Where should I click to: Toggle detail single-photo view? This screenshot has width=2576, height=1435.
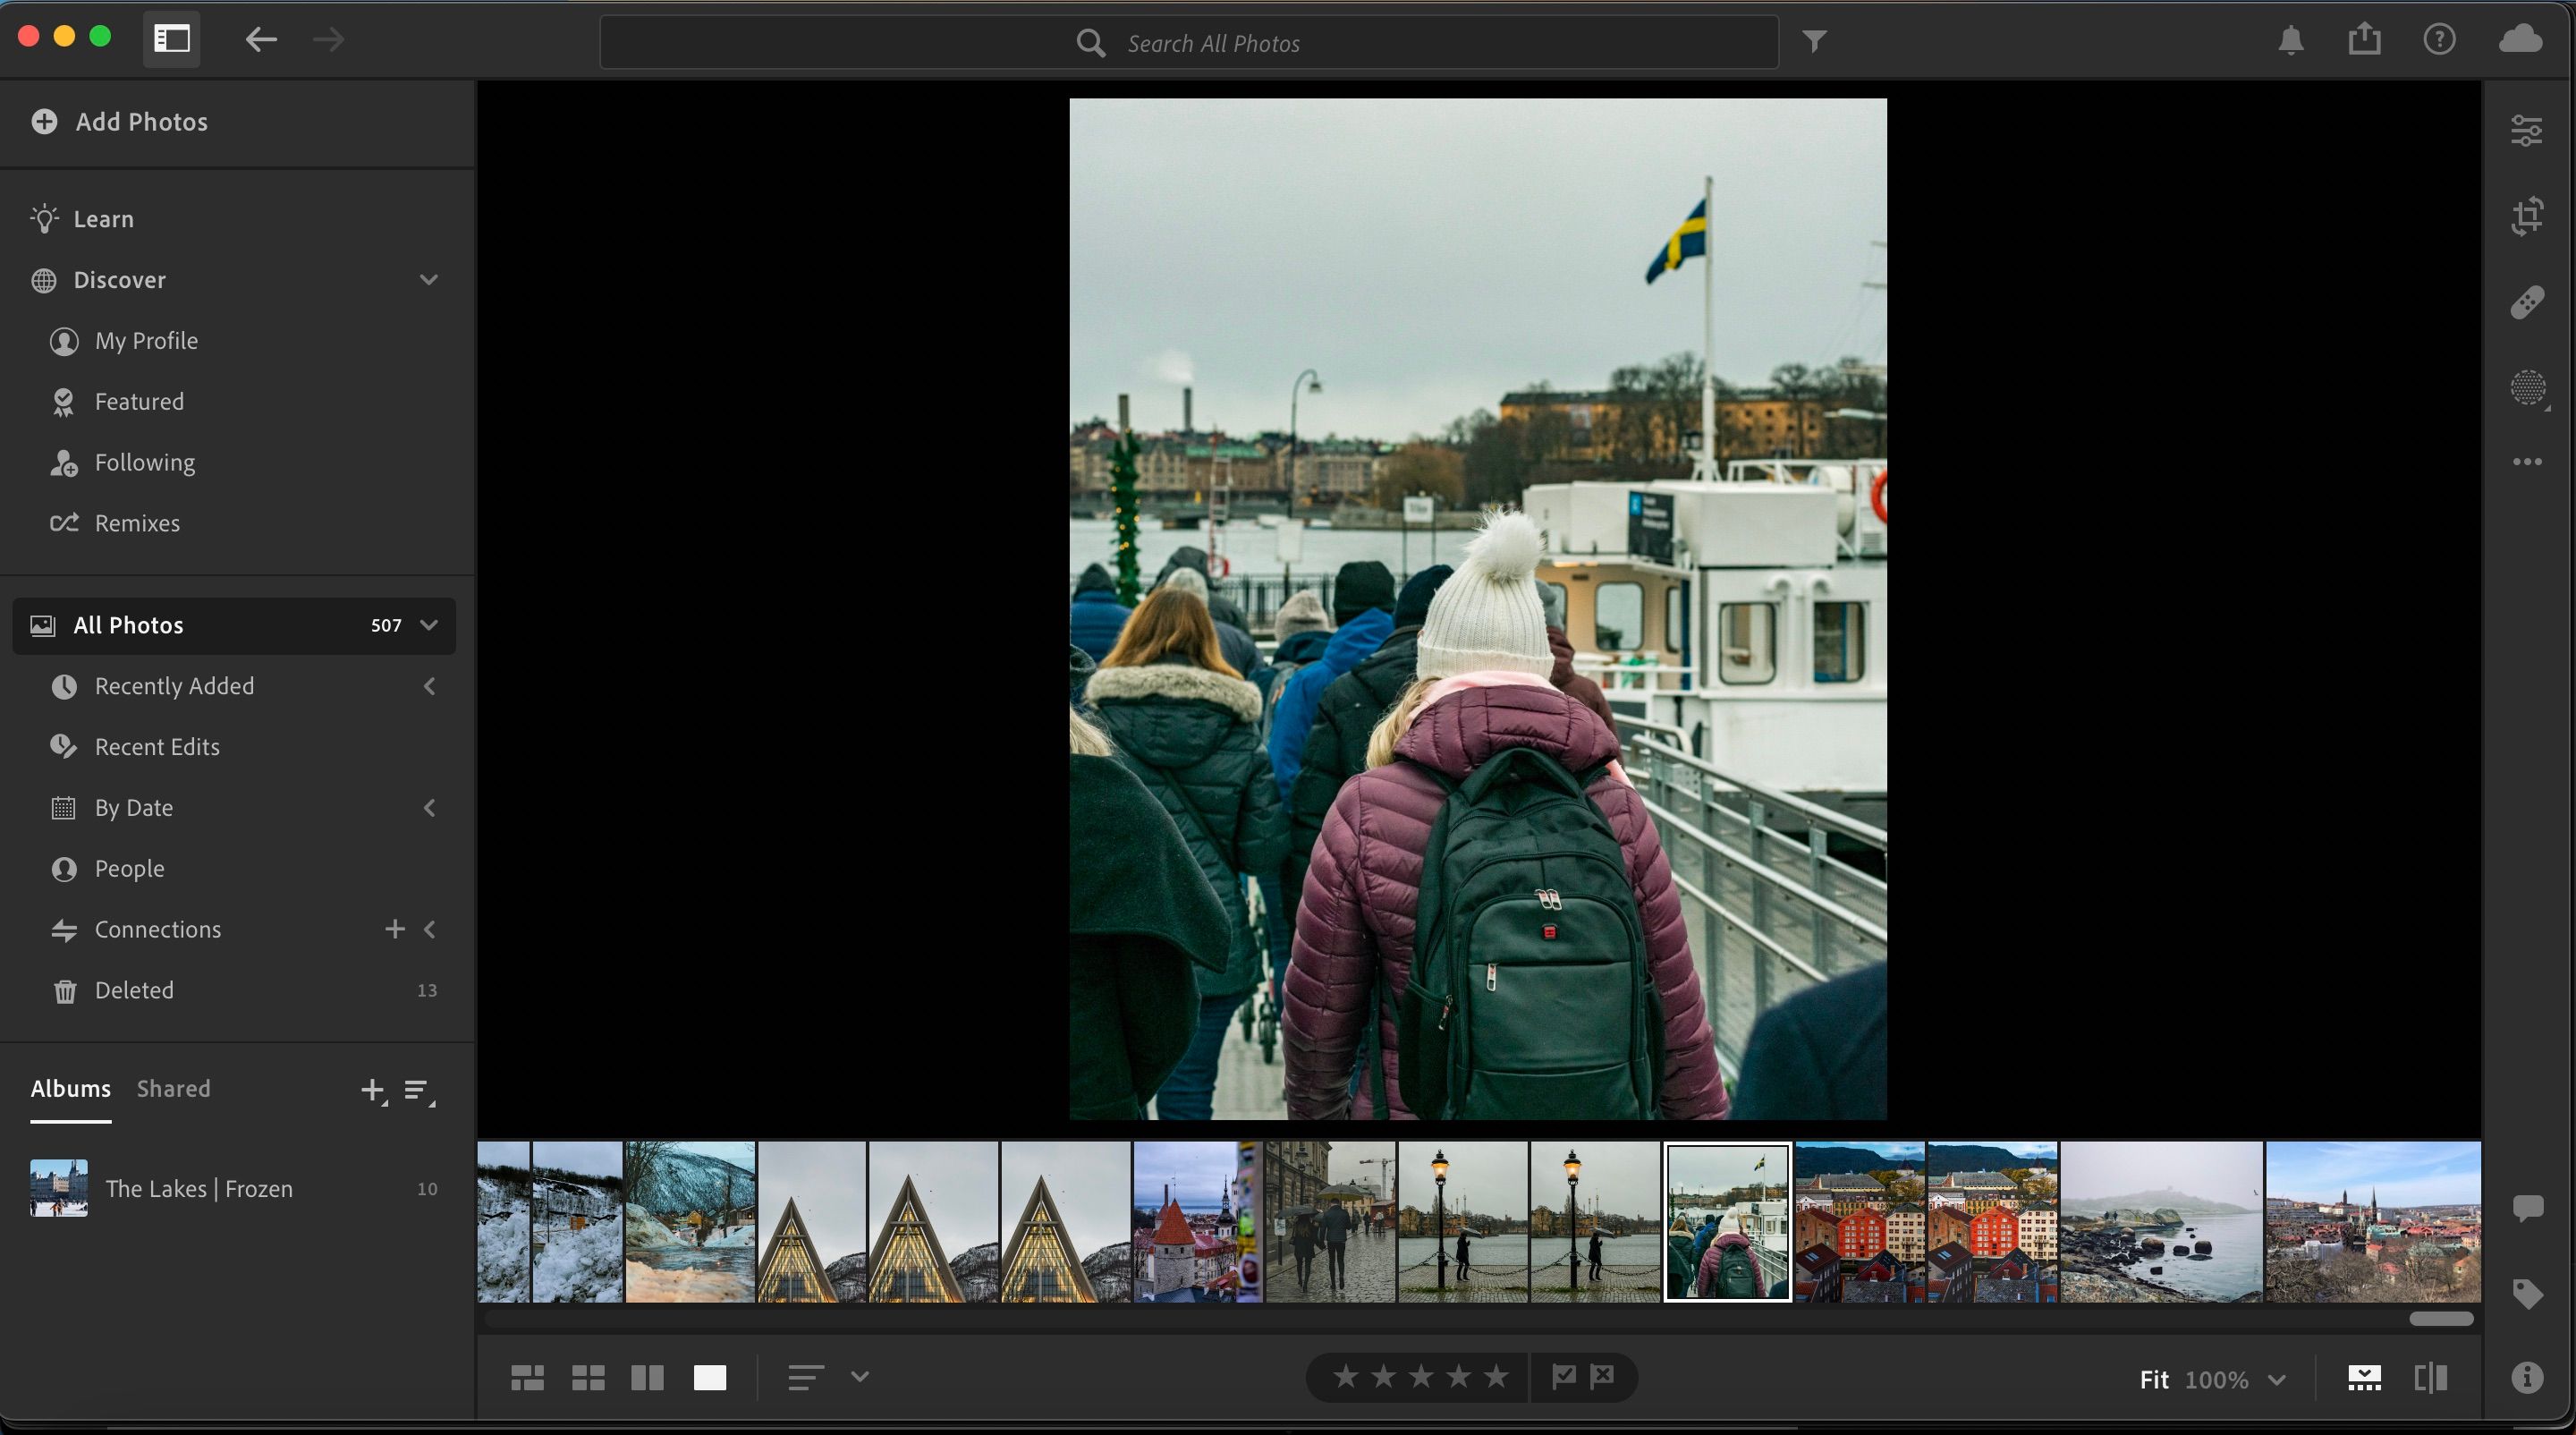(710, 1377)
